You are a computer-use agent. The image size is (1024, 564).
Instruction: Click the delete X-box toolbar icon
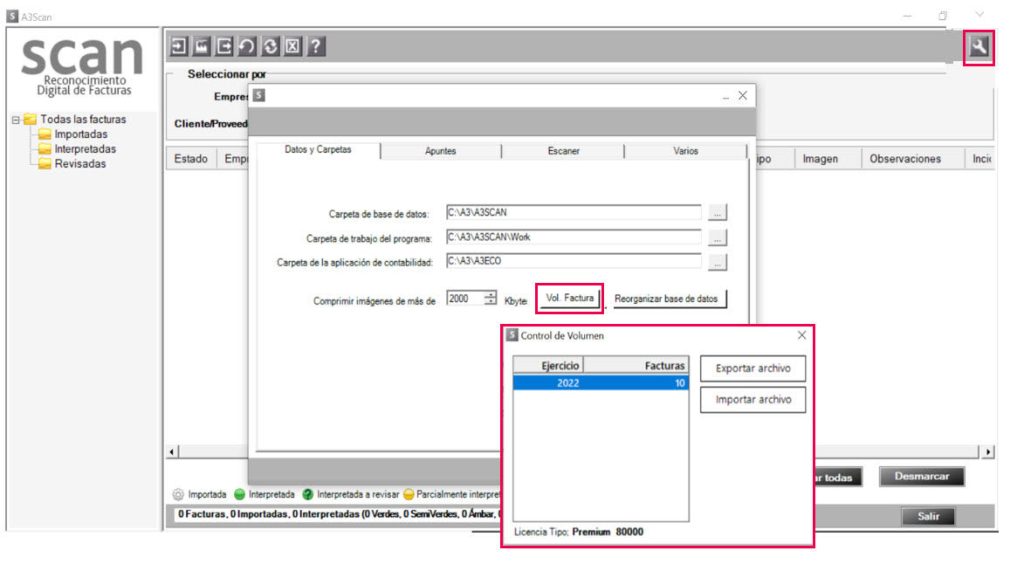(293, 46)
